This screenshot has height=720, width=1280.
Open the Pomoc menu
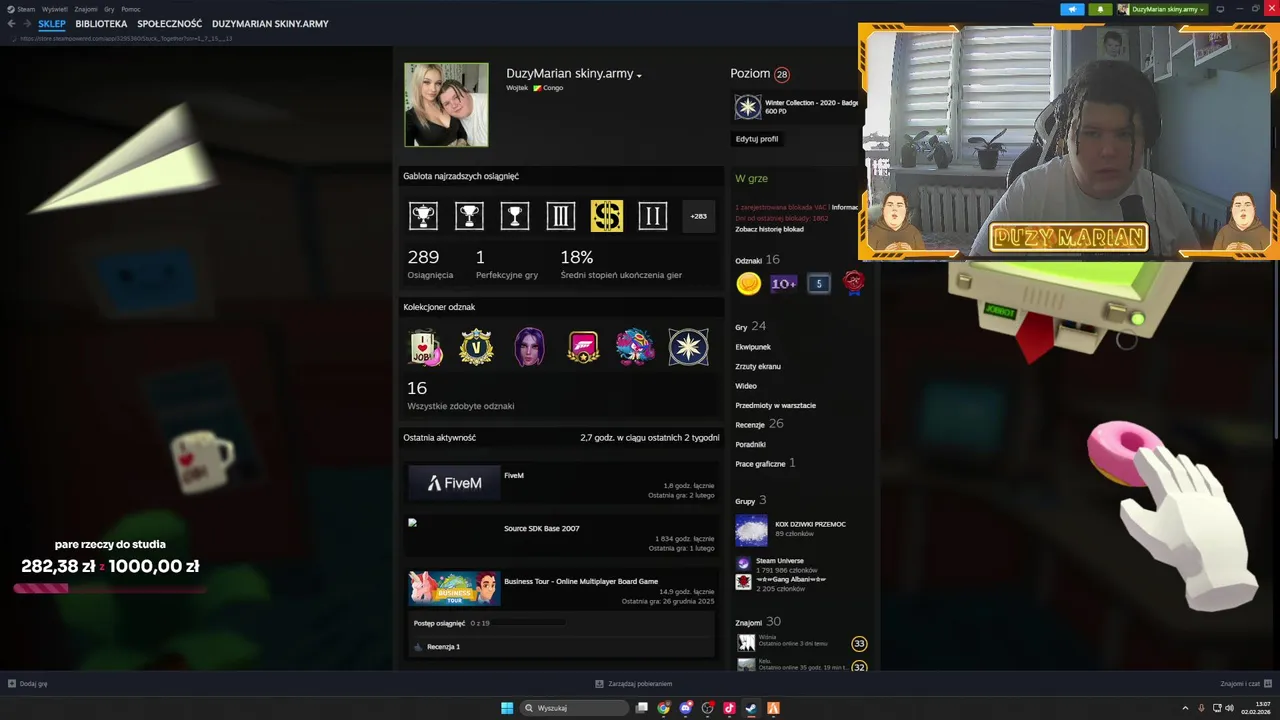coord(131,9)
